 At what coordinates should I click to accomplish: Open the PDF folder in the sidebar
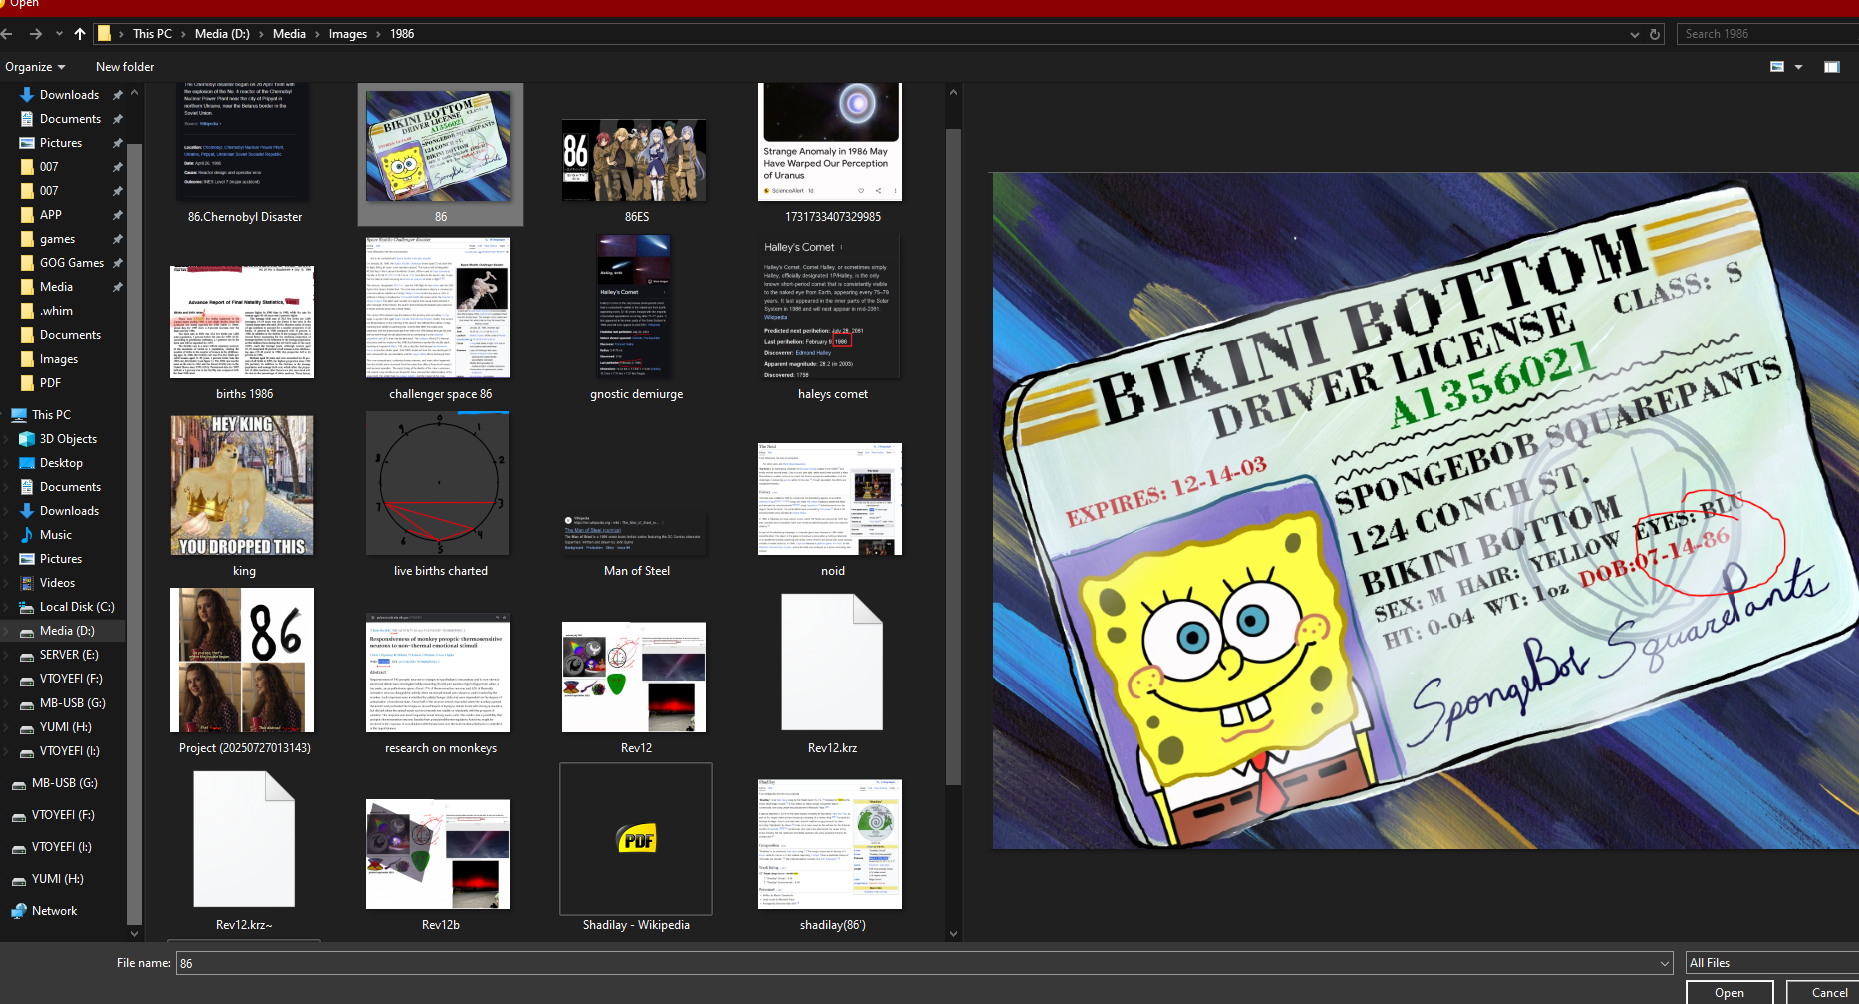coord(50,383)
